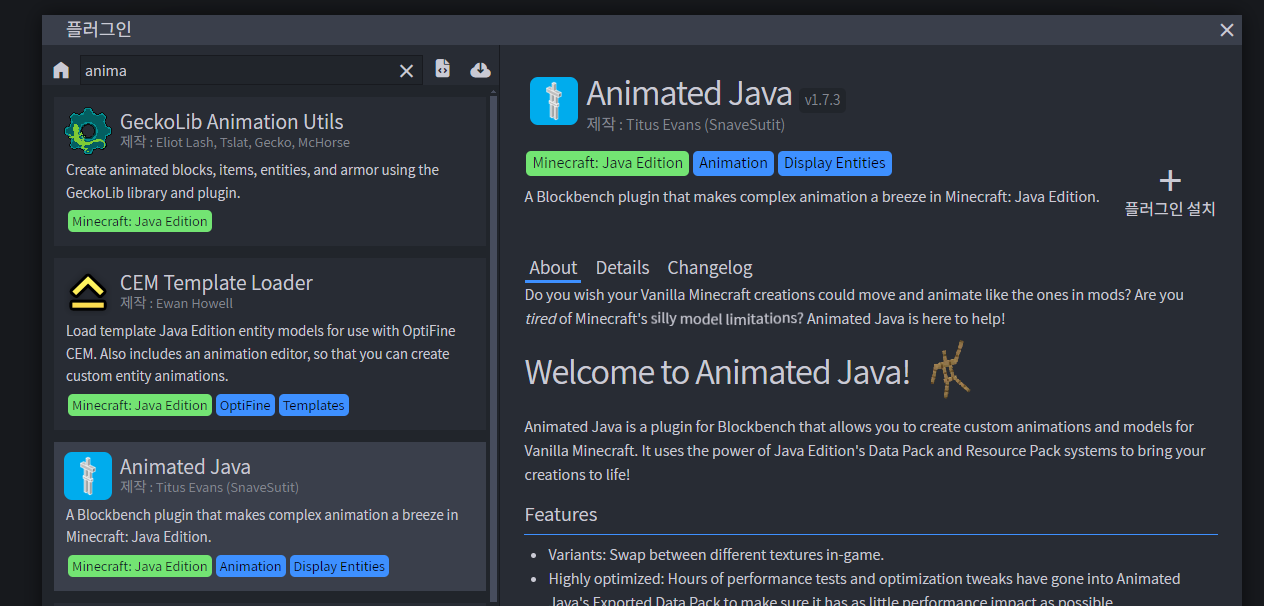This screenshot has height=606, width=1264.
Task: Open the Changelog tab
Action: pyautogui.click(x=710, y=268)
